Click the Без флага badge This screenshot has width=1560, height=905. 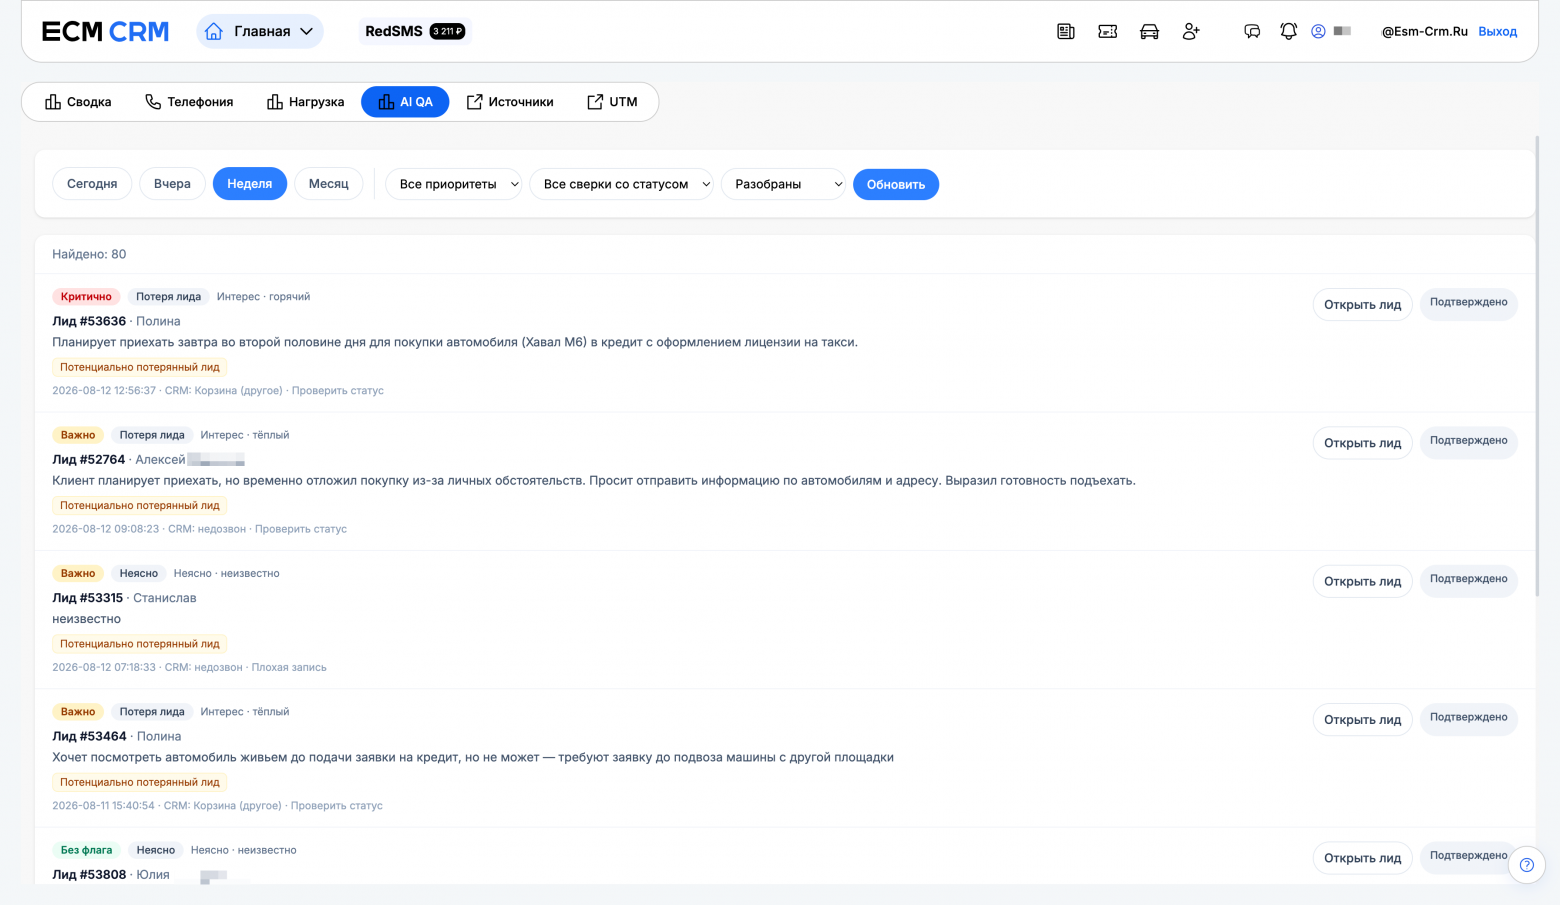pyautogui.click(x=86, y=850)
